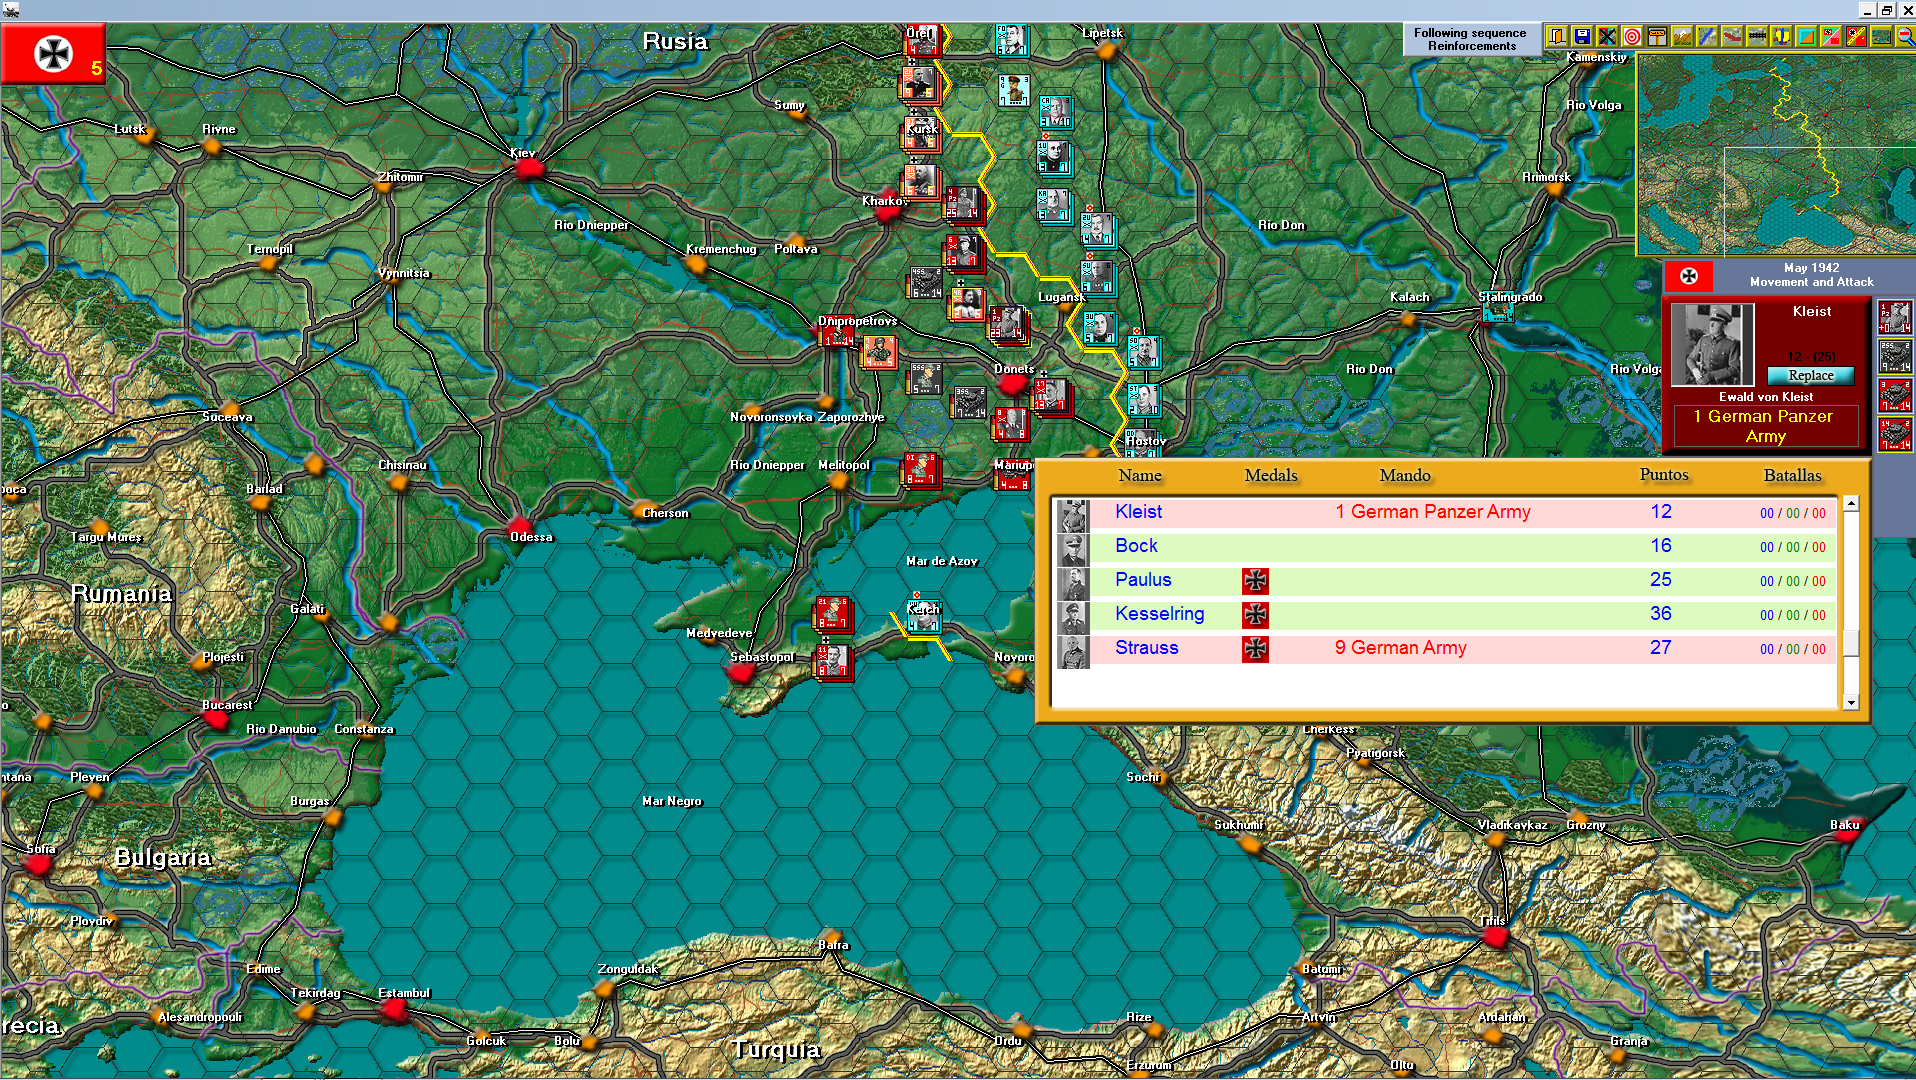
Task: Click the exit door icon on the toolbar
Action: tap(1557, 36)
